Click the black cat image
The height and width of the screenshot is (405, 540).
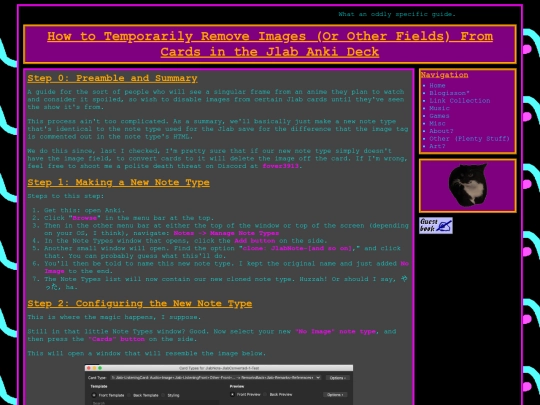pyautogui.click(x=468, y=185)
